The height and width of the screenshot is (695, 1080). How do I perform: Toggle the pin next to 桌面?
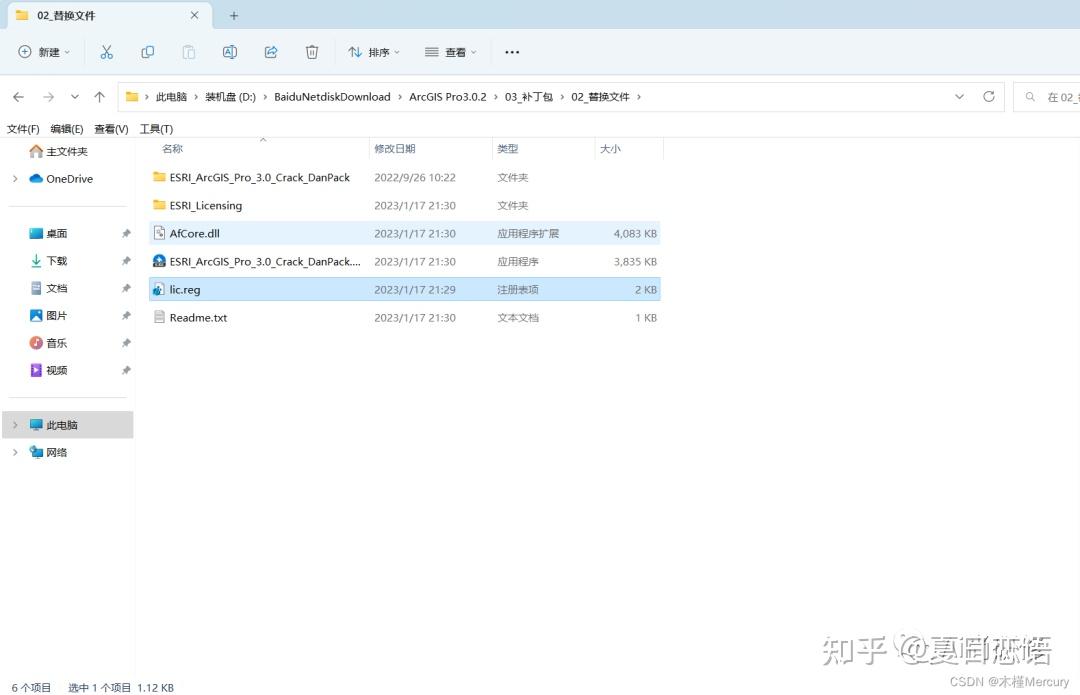click(x=127, y=233)
